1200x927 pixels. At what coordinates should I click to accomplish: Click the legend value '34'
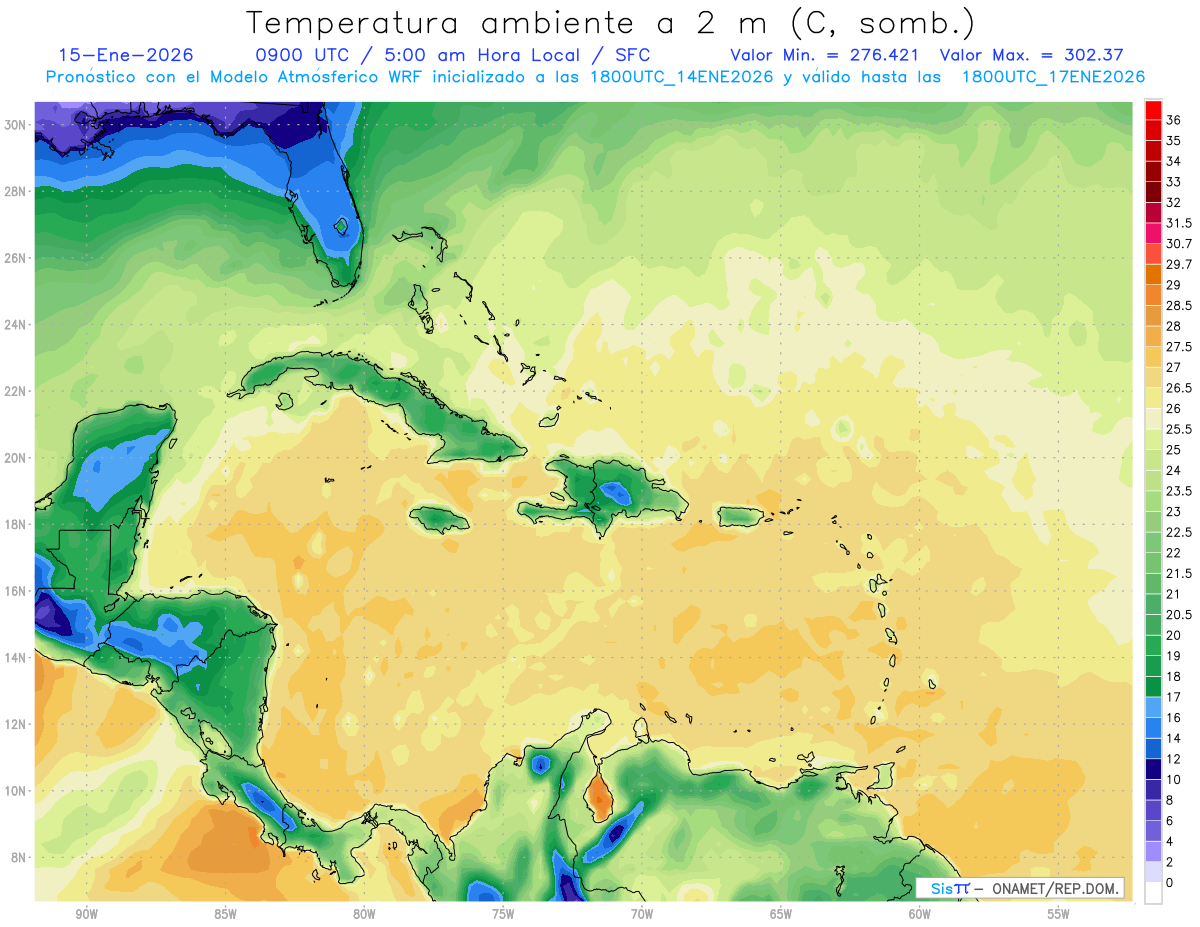click(x=1174, y=161)
